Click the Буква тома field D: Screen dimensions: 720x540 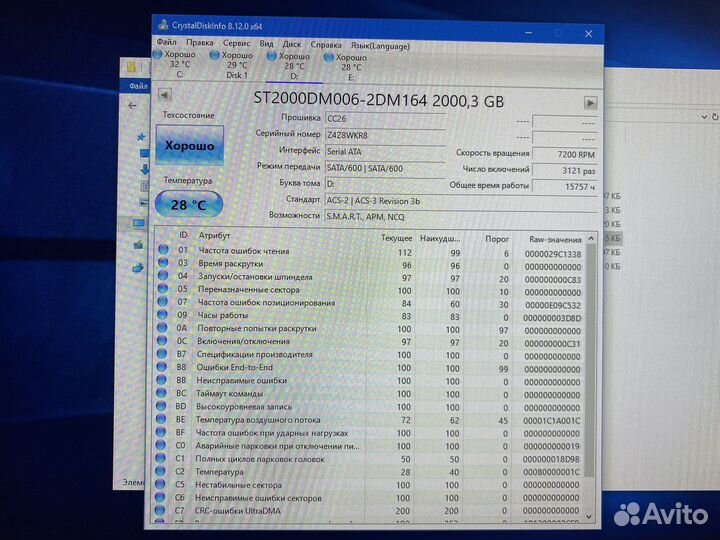(x=385, y=184)
